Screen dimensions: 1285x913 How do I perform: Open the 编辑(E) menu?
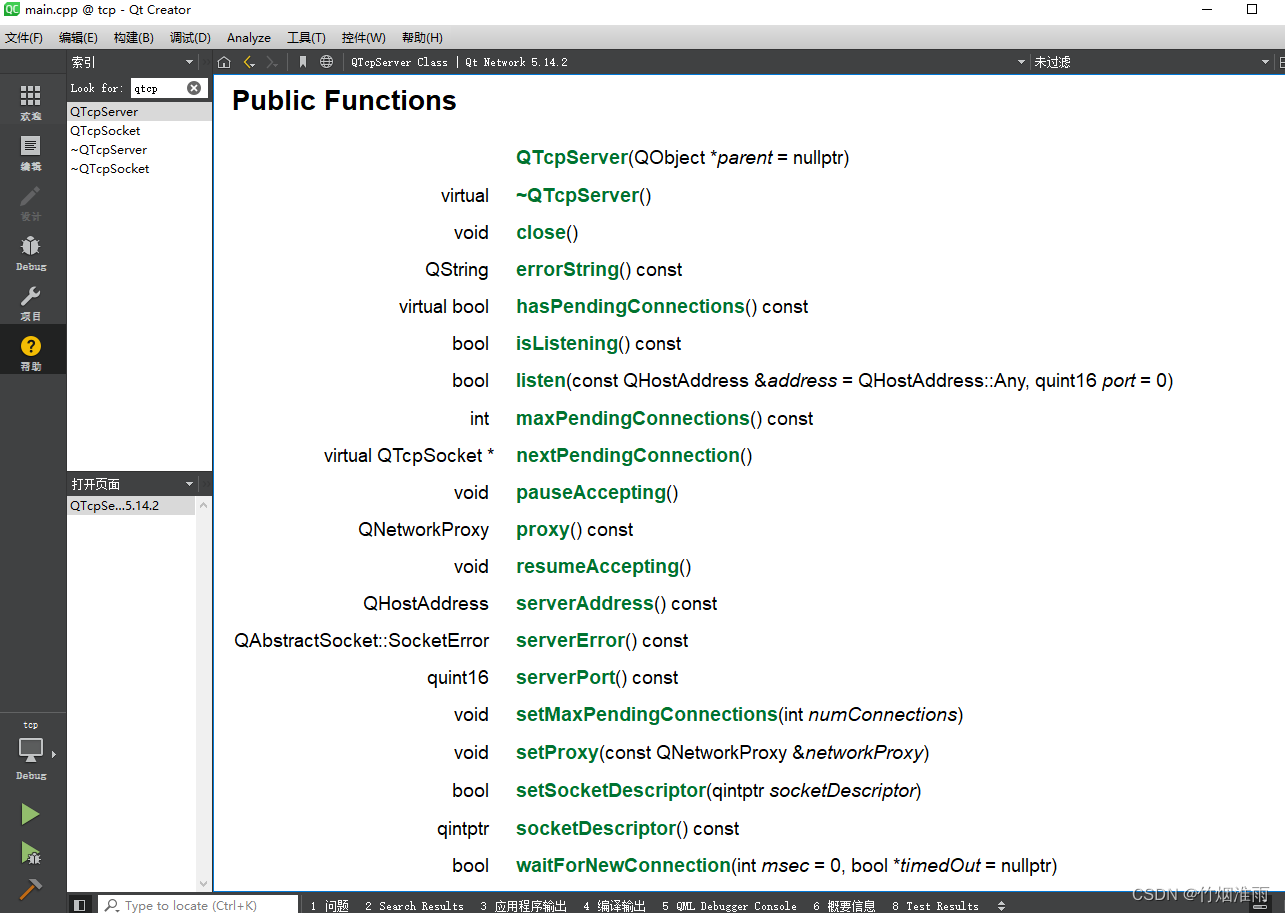78,37
